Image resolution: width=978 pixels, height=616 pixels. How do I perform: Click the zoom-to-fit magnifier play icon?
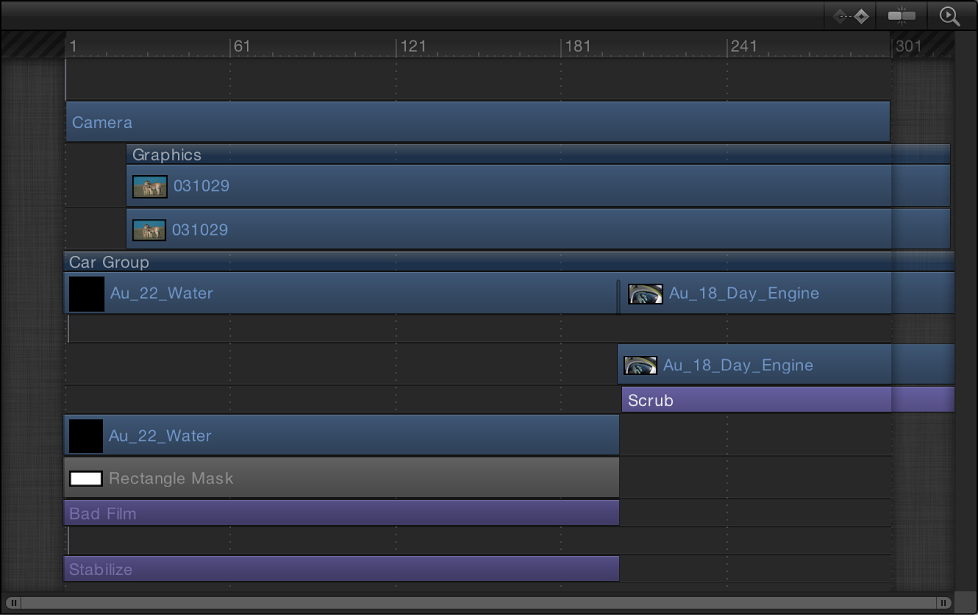[949, 16]
